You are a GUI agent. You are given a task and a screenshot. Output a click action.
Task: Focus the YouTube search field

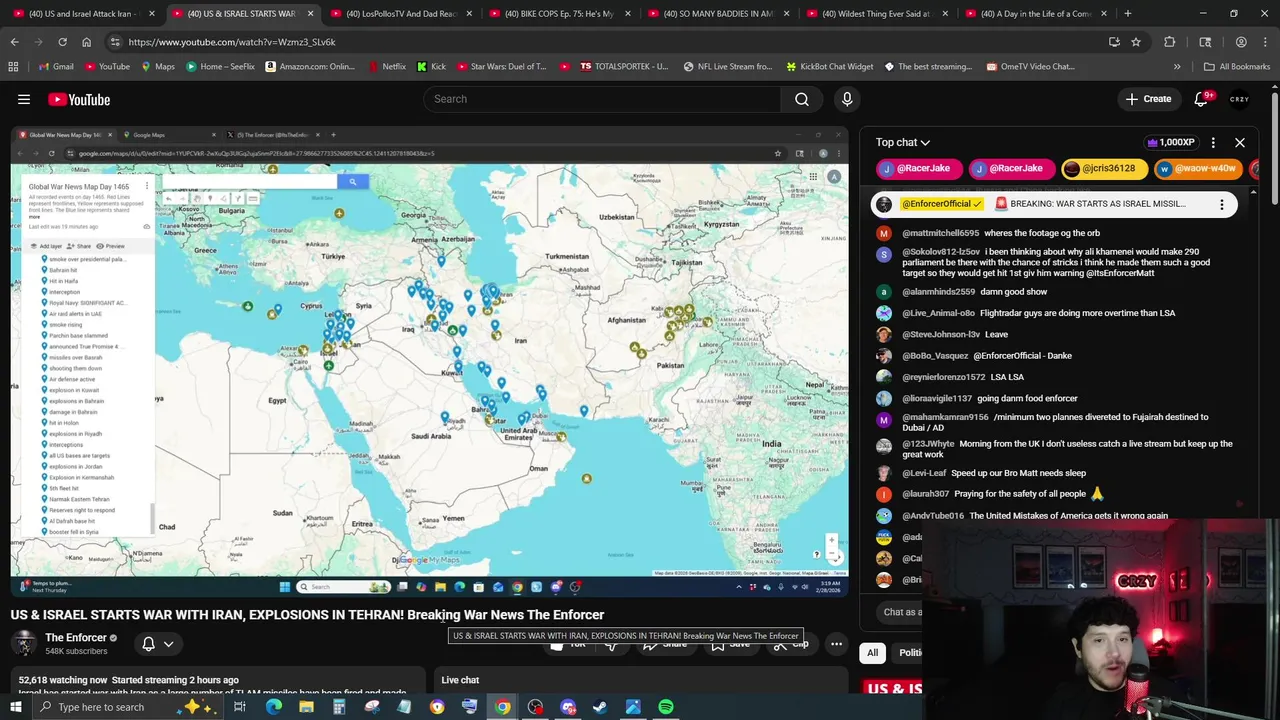[601, 99]
